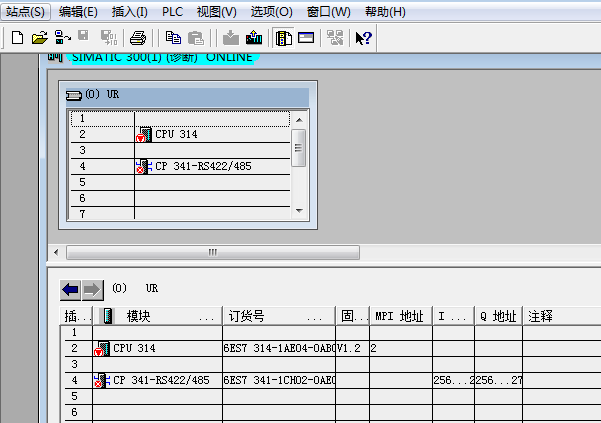
Task: Click the horizontal scrollbar thumb
Action: click(213, 252)
